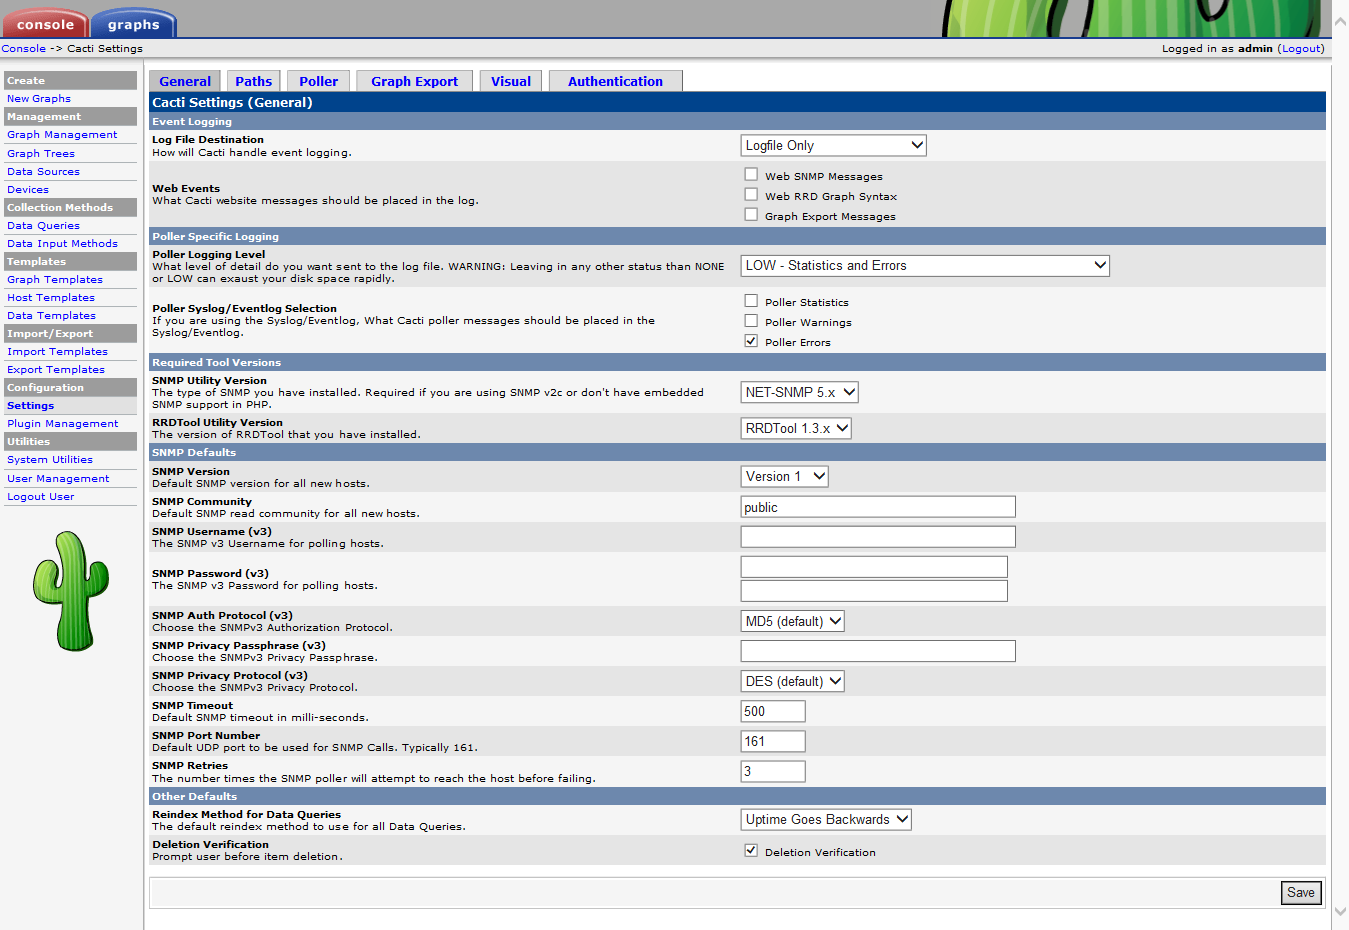Viewport: 1349px width, 930px height.
Task: Click the Save button
Action: (x=1301, y=893)
